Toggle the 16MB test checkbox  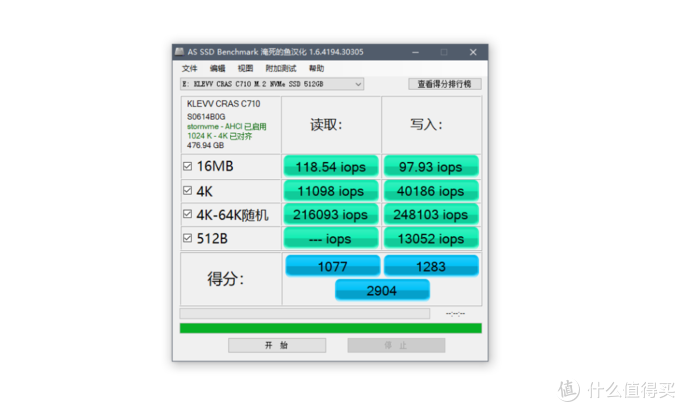[187, 167]
